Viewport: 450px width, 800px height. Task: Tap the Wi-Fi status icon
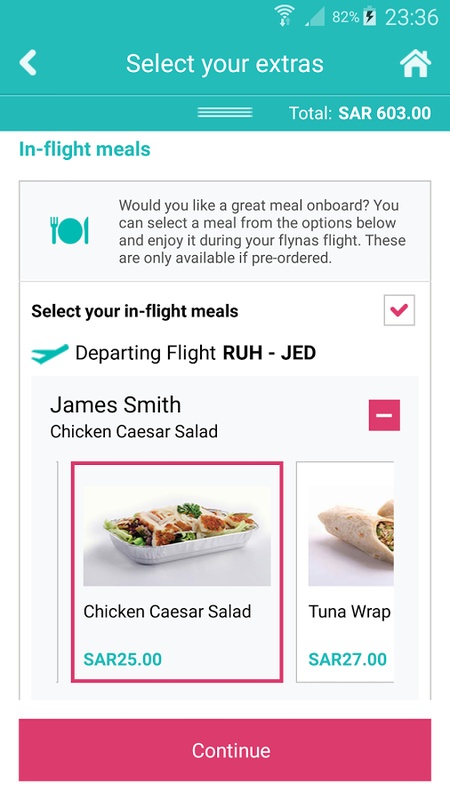click(284, 16)
